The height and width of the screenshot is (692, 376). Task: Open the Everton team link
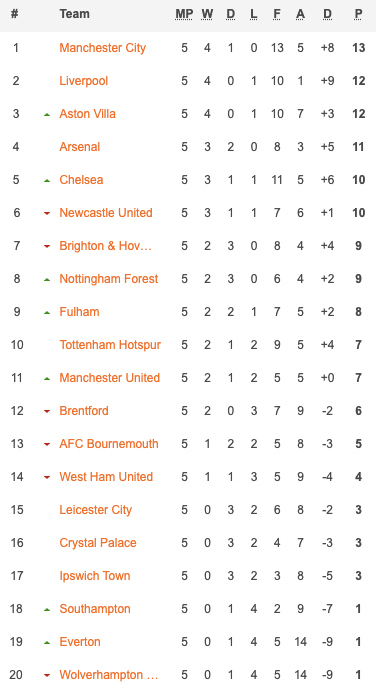click(79, 642)
